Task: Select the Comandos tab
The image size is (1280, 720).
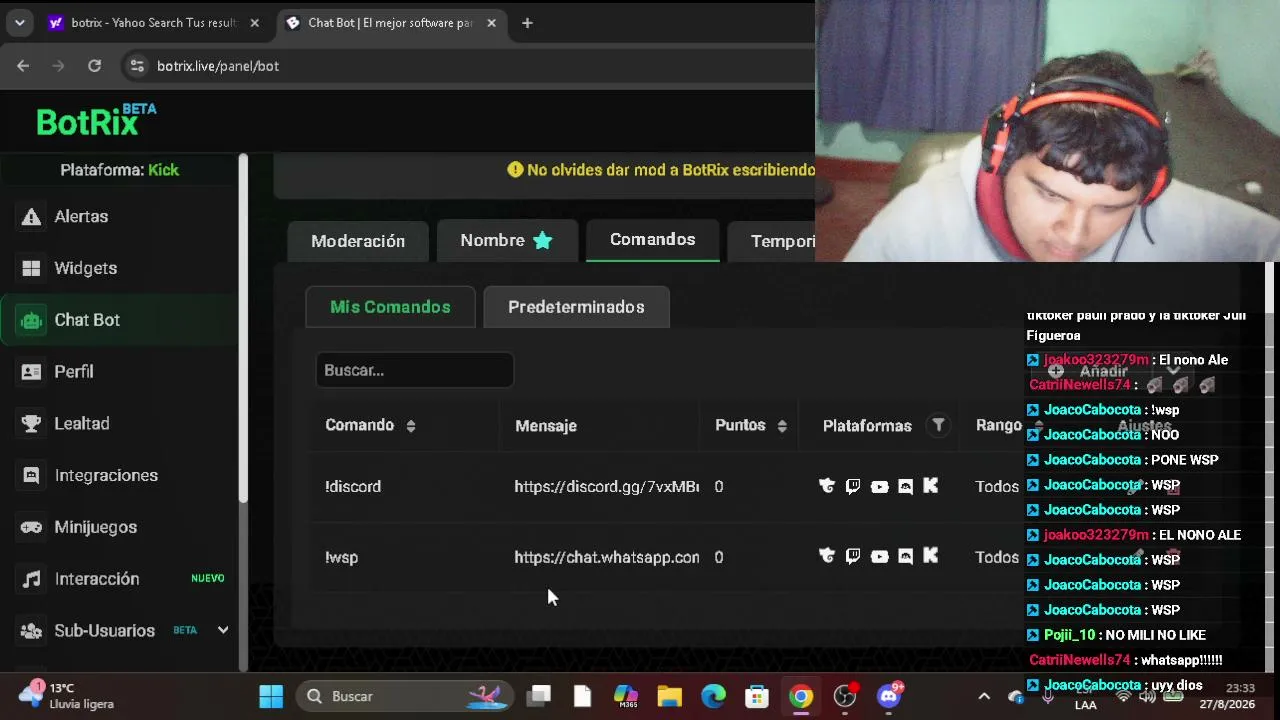Action: (x=653, y=239)
